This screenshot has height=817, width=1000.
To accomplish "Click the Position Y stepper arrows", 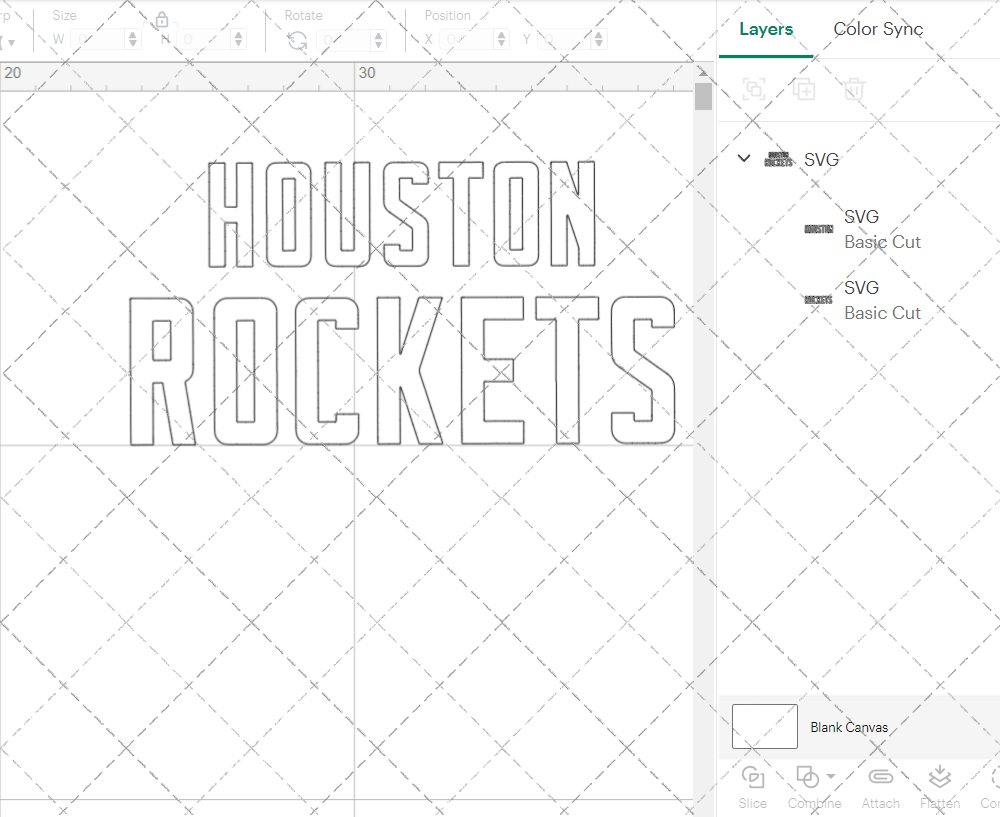I will tap(599, 40).
